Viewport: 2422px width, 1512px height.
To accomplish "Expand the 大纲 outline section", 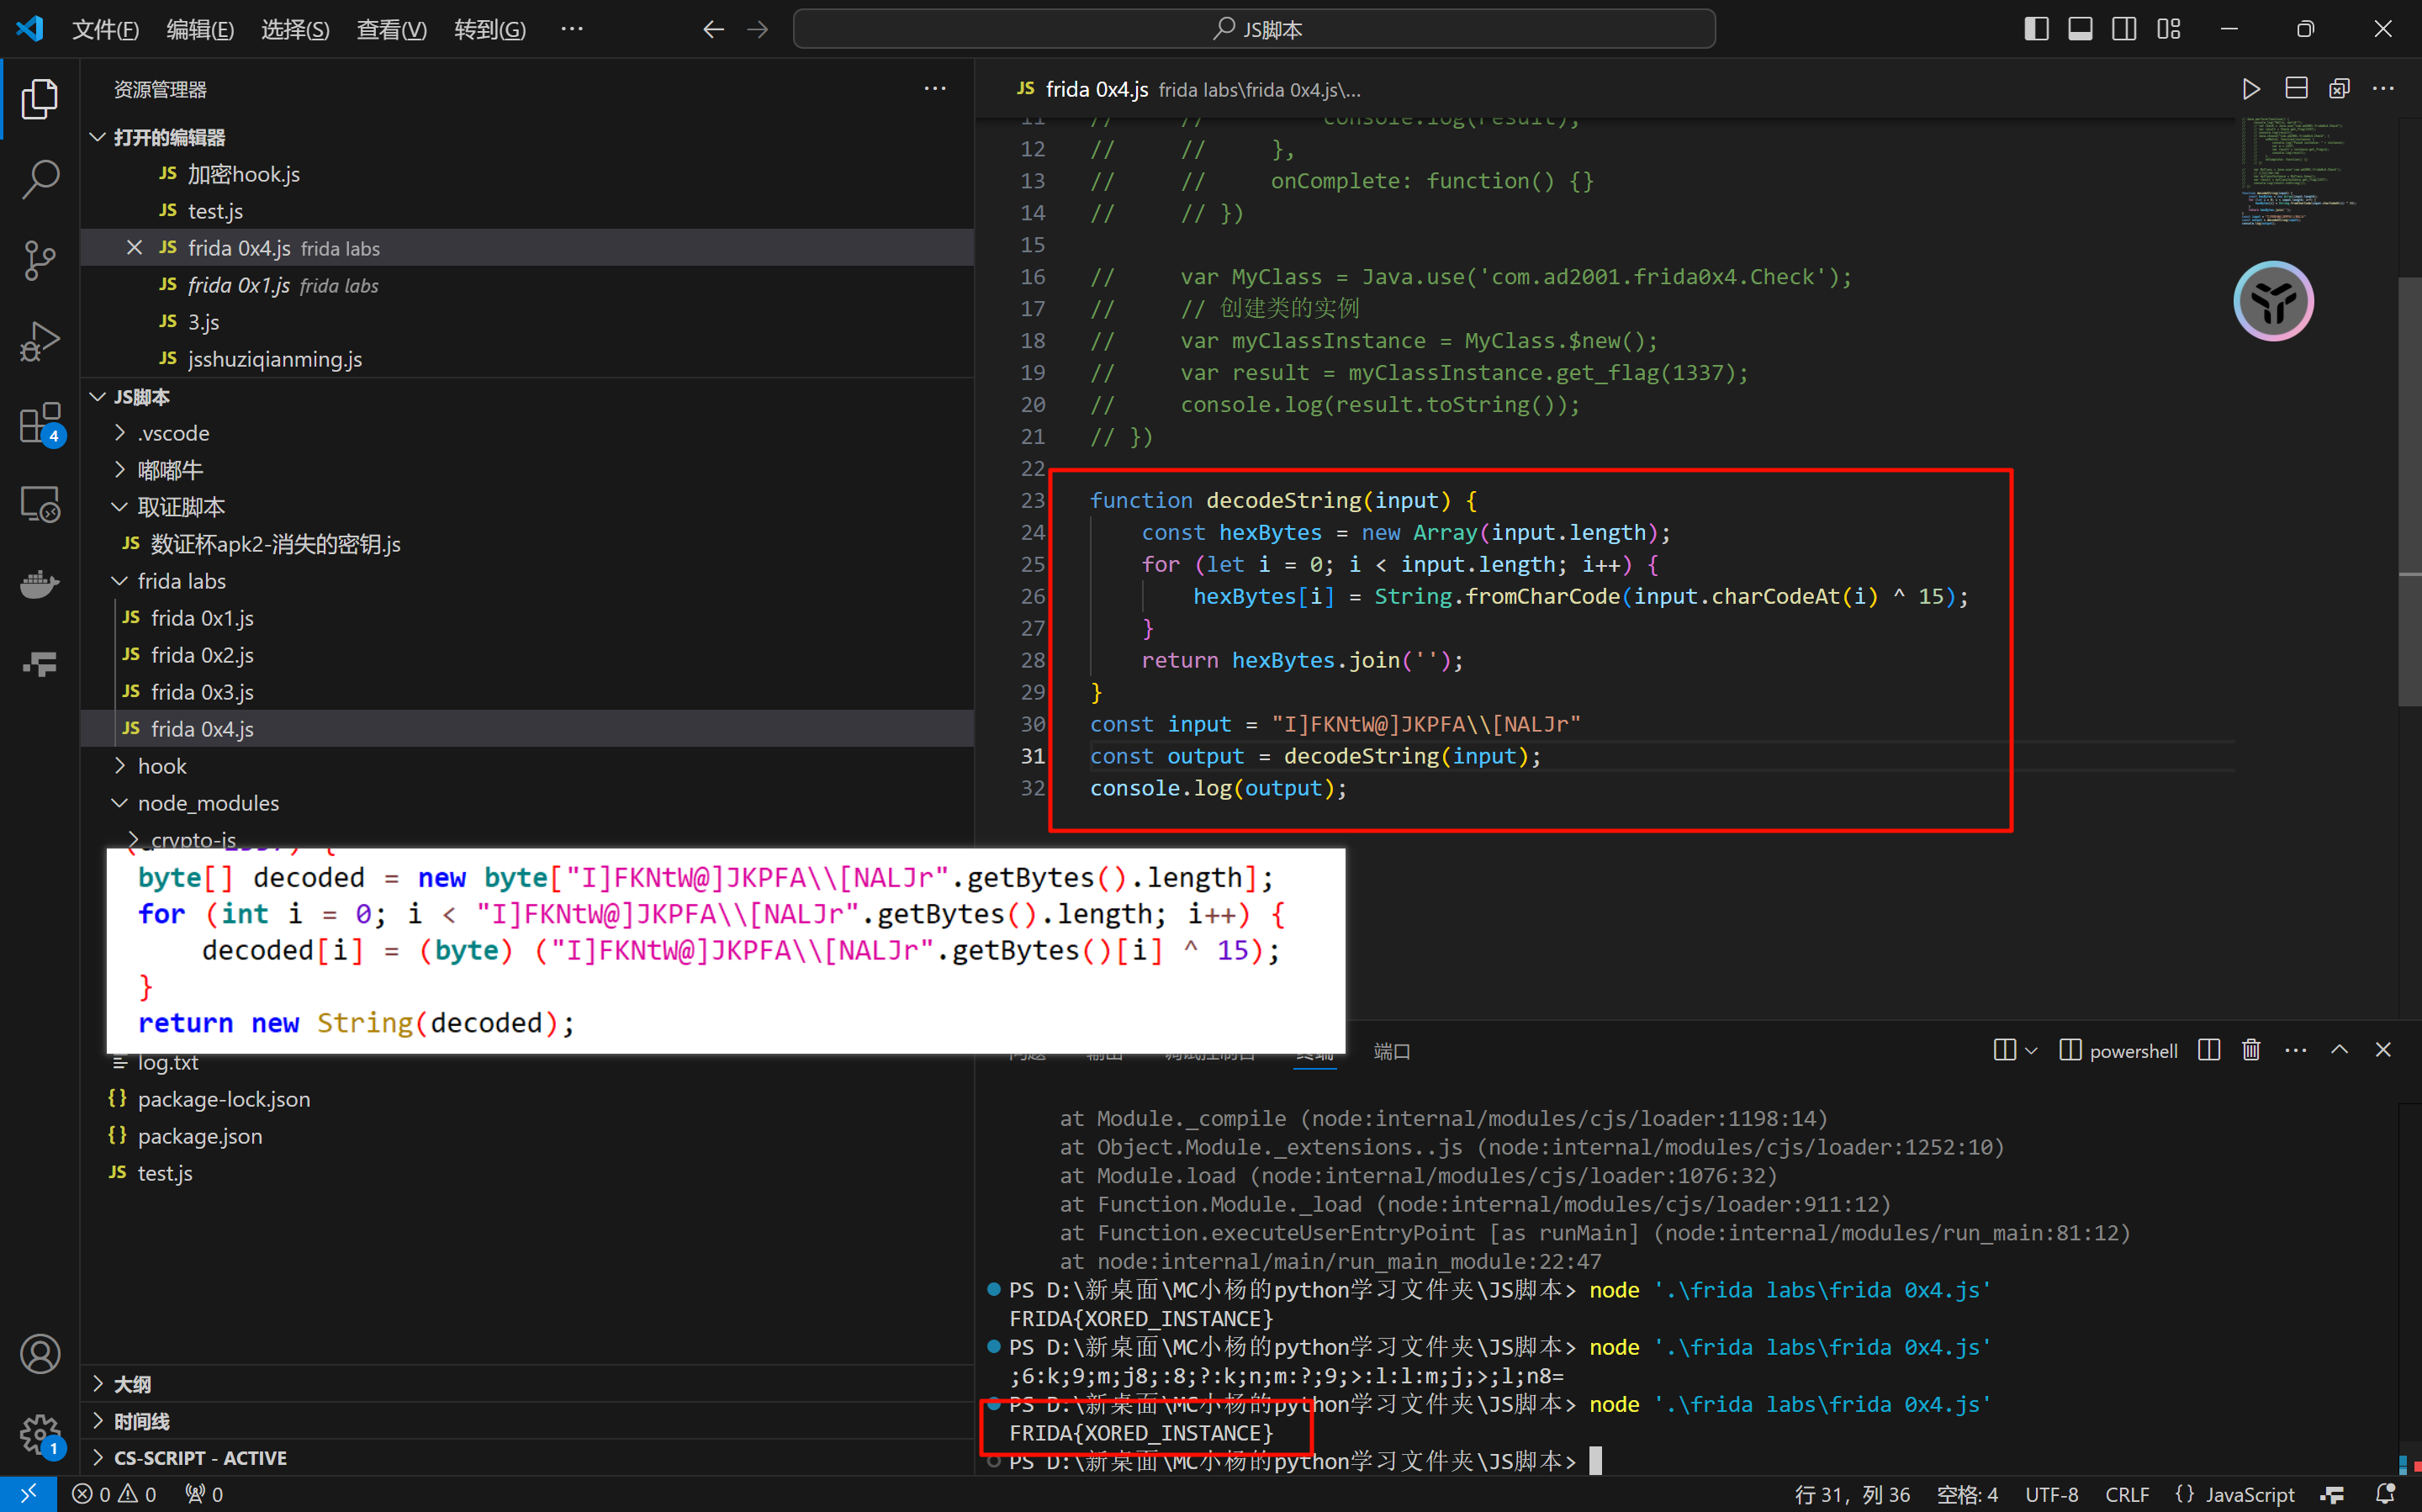I will (132, 1384).
